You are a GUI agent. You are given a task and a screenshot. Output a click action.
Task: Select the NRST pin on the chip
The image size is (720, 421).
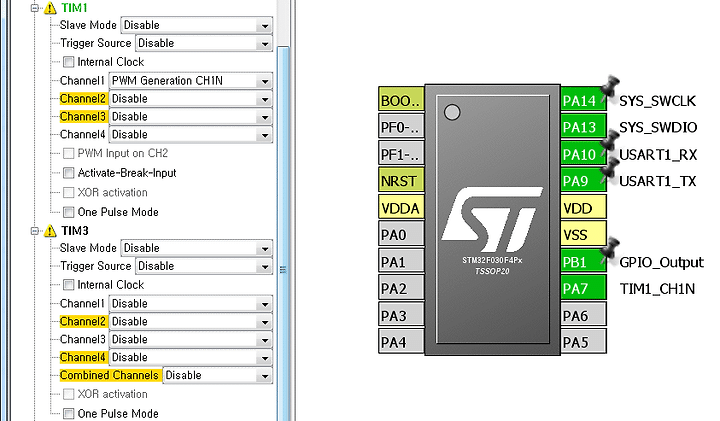tap(401, 180)
